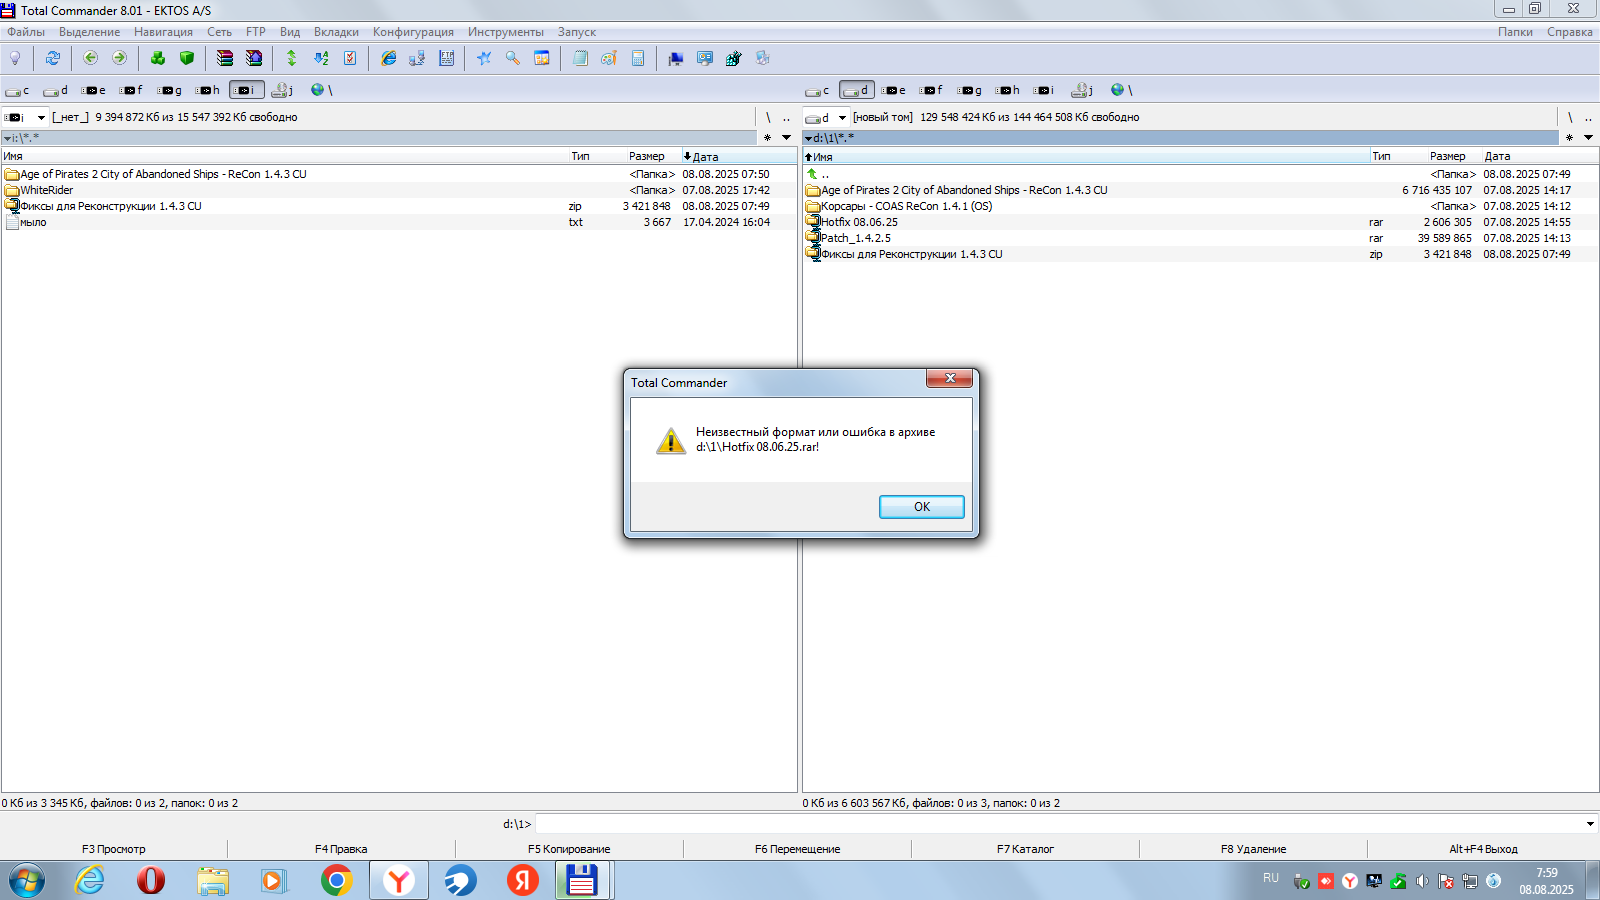Viewport: 1600px width, 900px height.
Task: Open command line history dropdown arrow
Action: (x=1590, y=824)
